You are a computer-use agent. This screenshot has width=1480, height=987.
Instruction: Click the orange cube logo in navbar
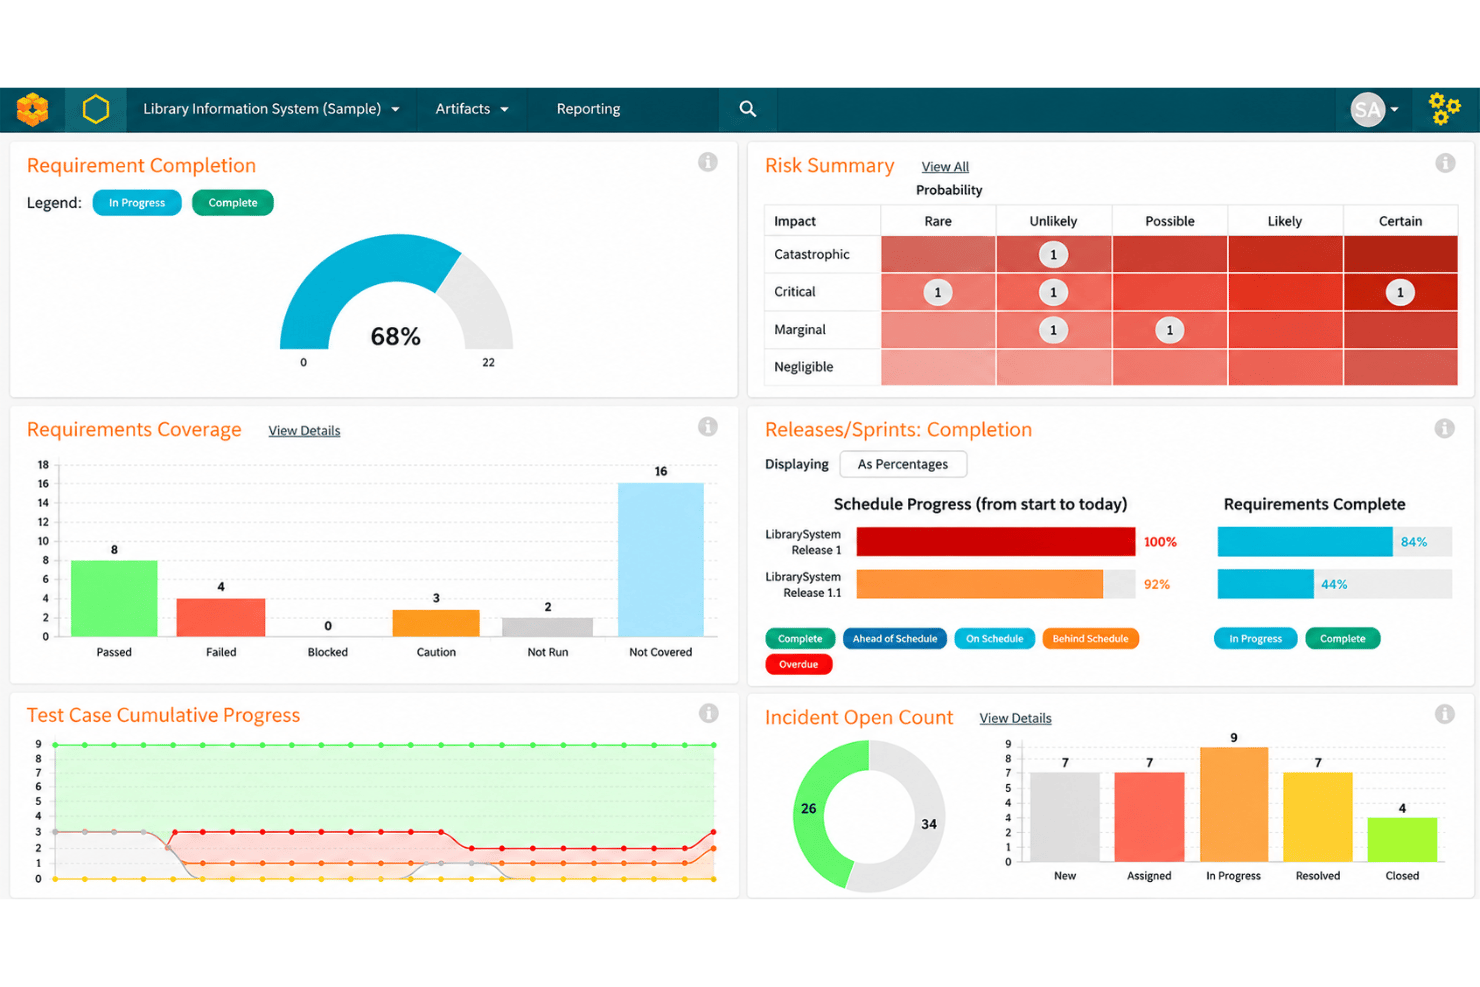click(32, 109)
